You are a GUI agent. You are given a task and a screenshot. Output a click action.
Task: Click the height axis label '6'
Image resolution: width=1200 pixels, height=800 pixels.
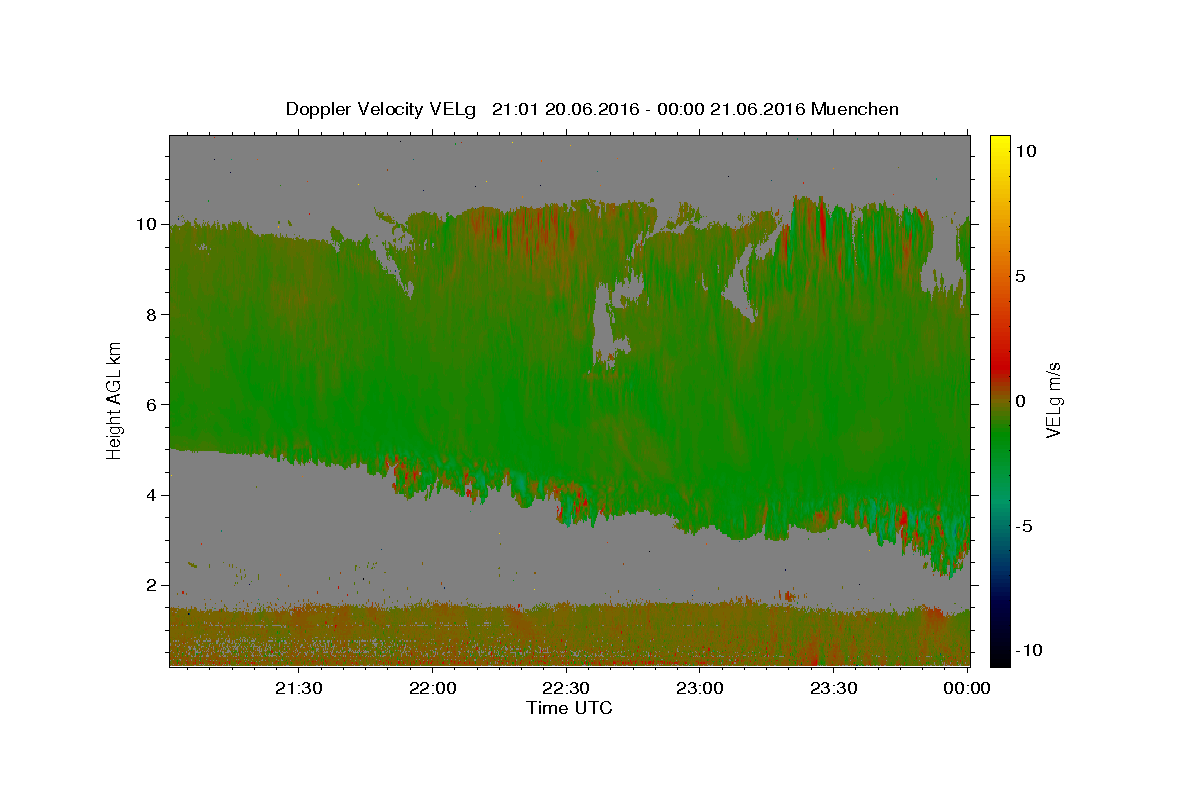pyautogui.click(x=152, y=404)
